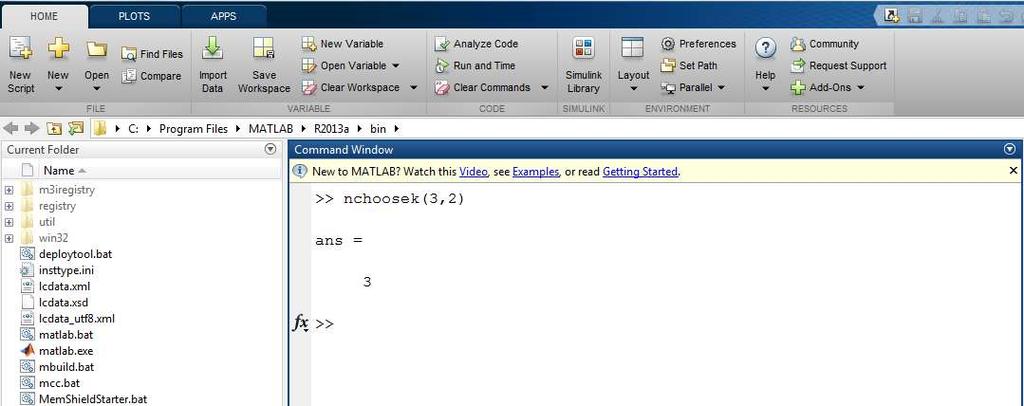Click Run and Time
The width and height of the screenshot is (1024, 406).
click(475, 65)
